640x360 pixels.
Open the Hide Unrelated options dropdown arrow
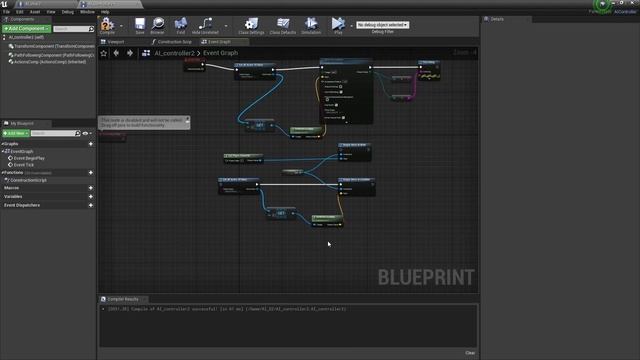226,26
